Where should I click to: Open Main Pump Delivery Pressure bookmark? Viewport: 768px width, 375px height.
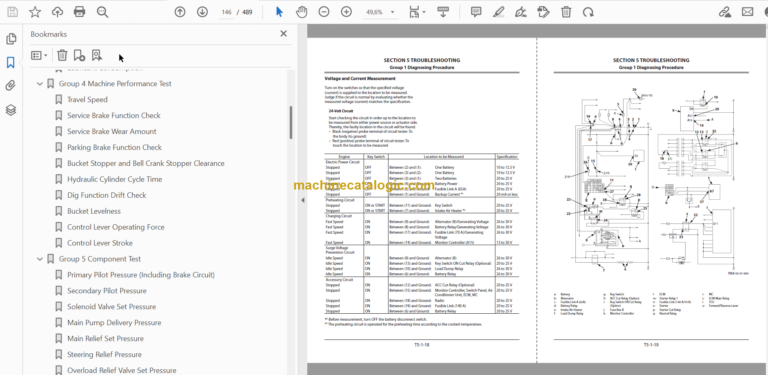coord(114,323)
